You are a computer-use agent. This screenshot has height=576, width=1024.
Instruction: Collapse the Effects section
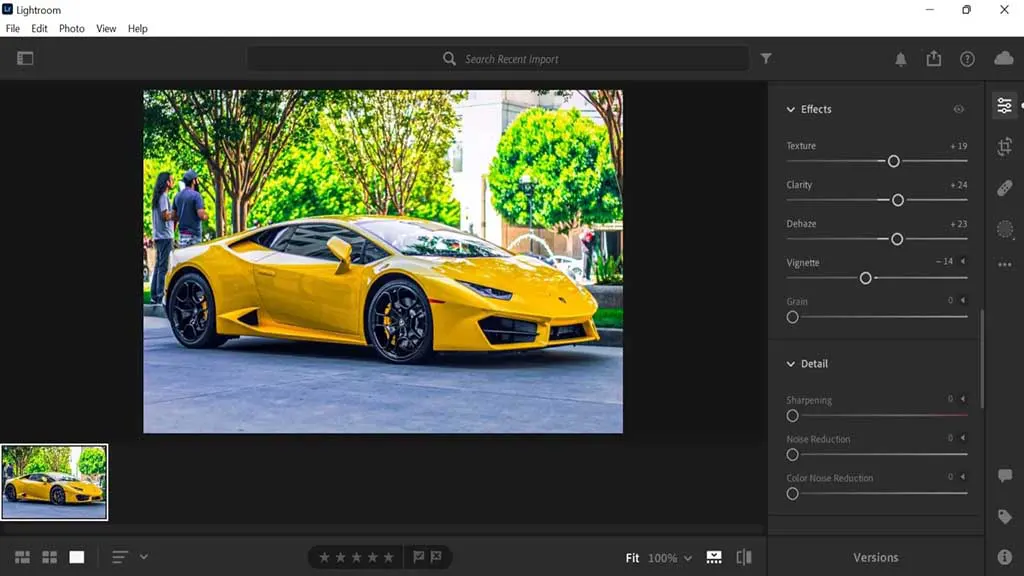tap(791, 109)
